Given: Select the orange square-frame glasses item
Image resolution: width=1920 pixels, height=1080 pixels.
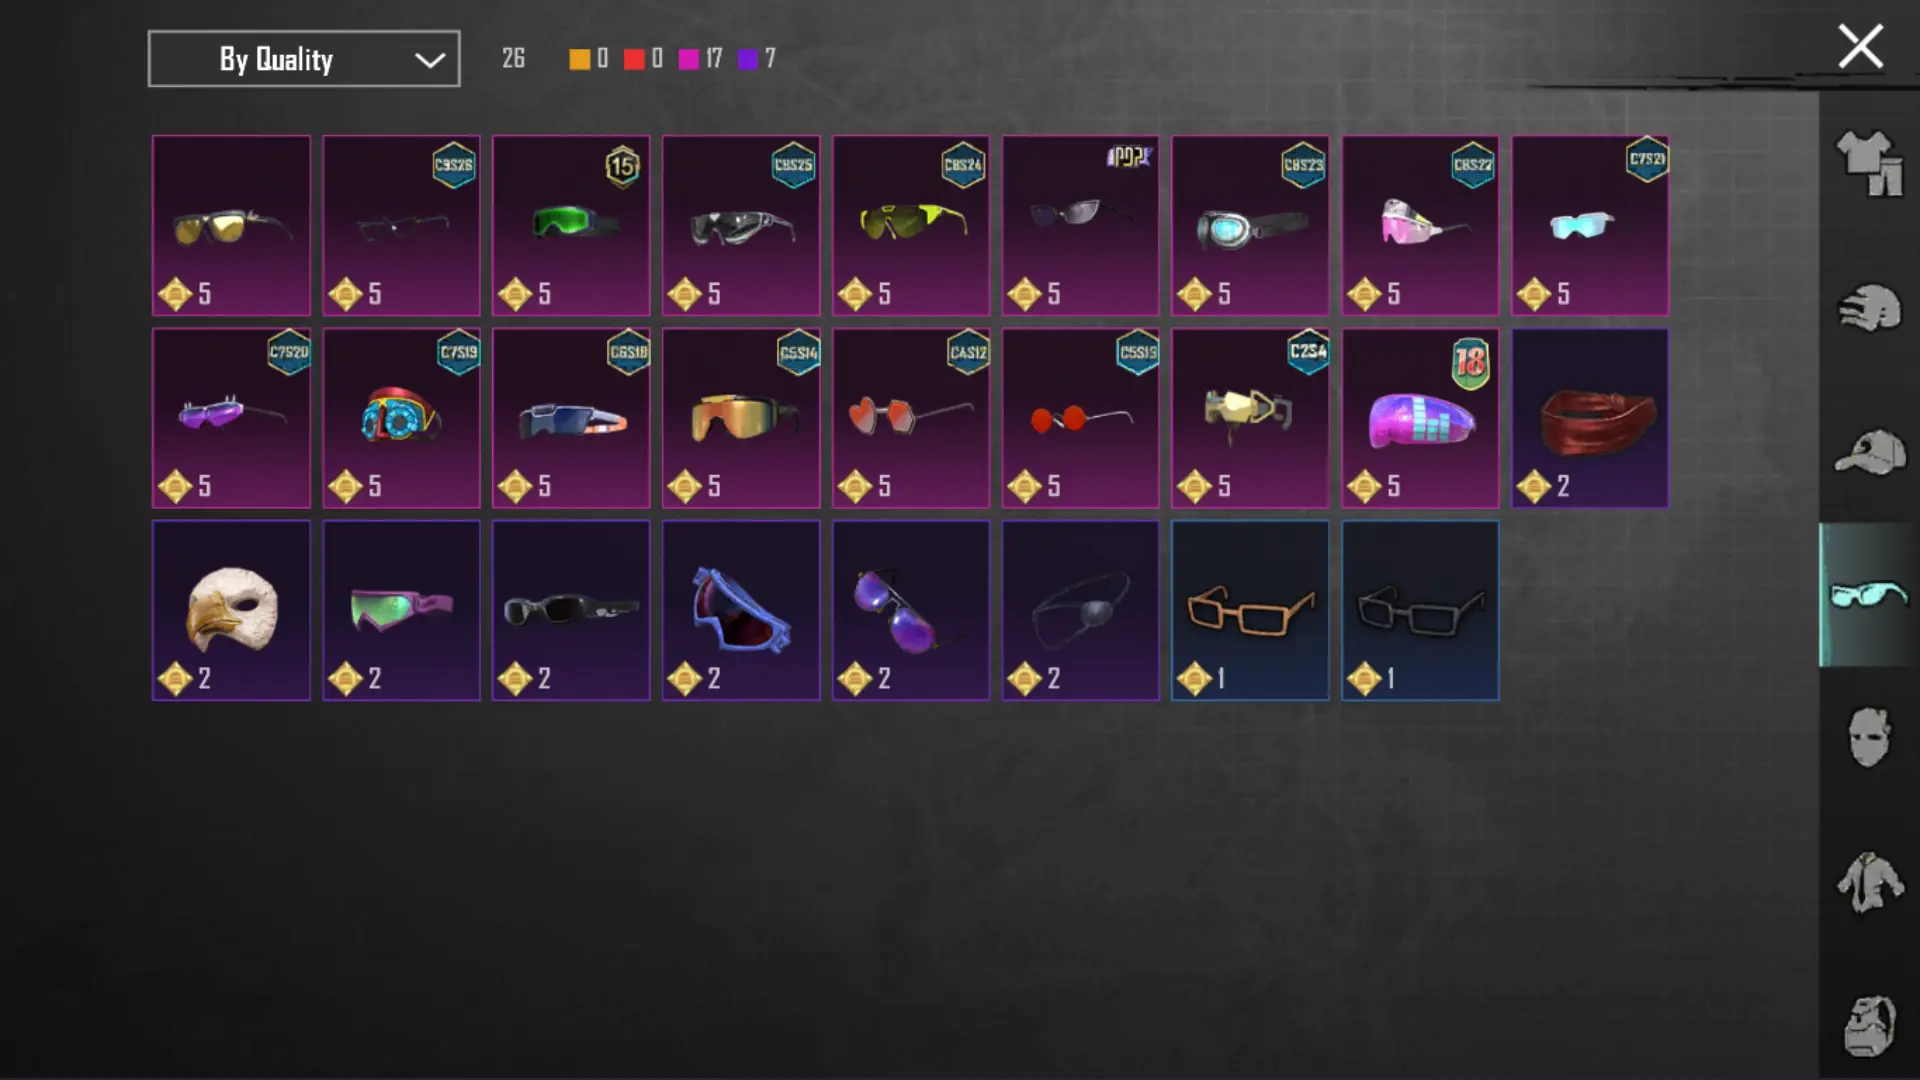Looking at the screenshot, I should pos(1250,610).
